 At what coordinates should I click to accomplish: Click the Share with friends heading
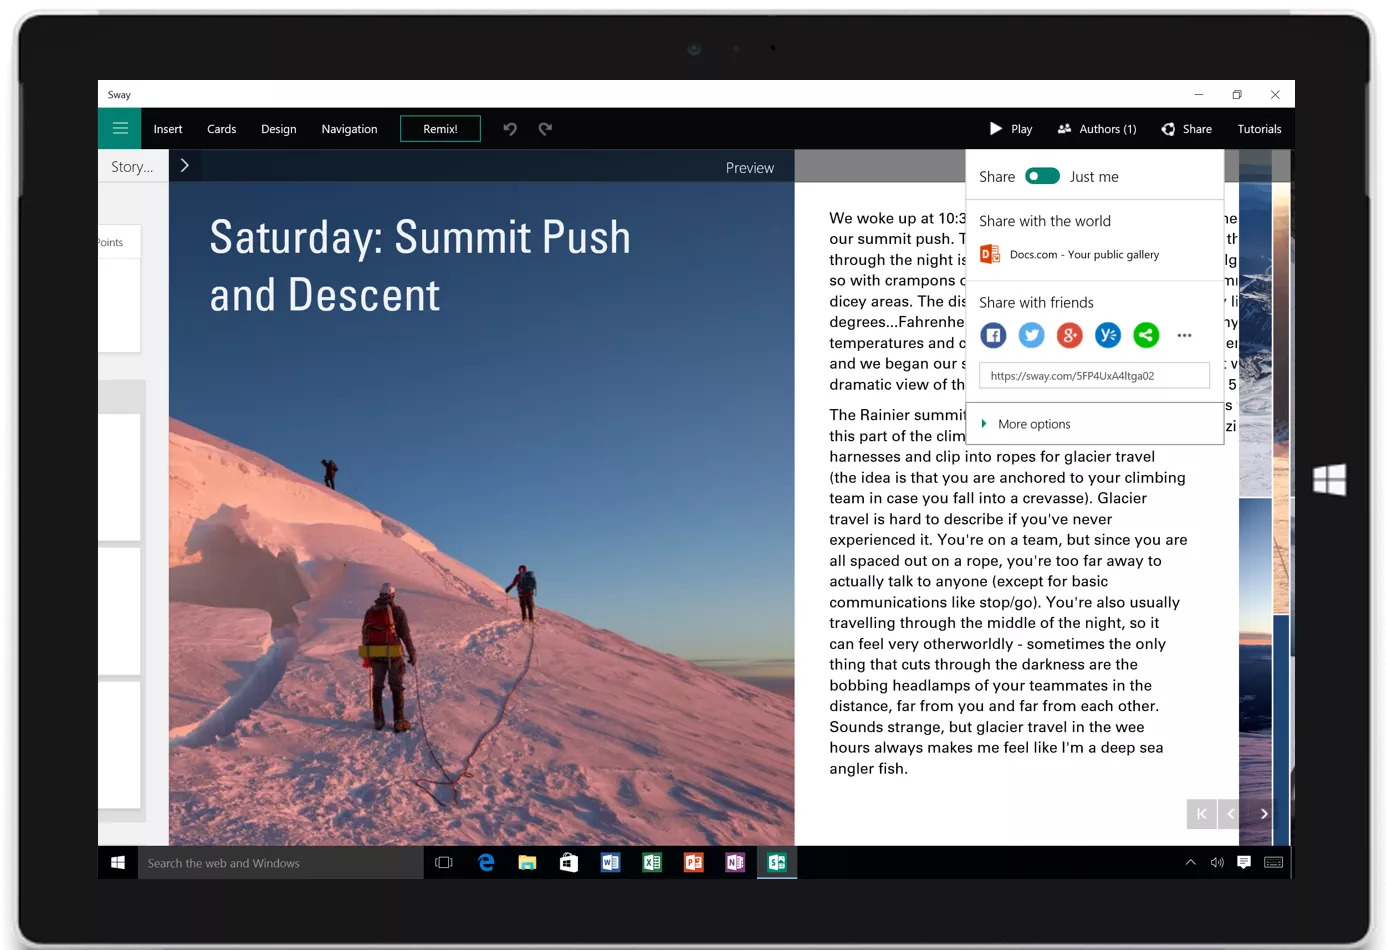[x=1036, y=302]
